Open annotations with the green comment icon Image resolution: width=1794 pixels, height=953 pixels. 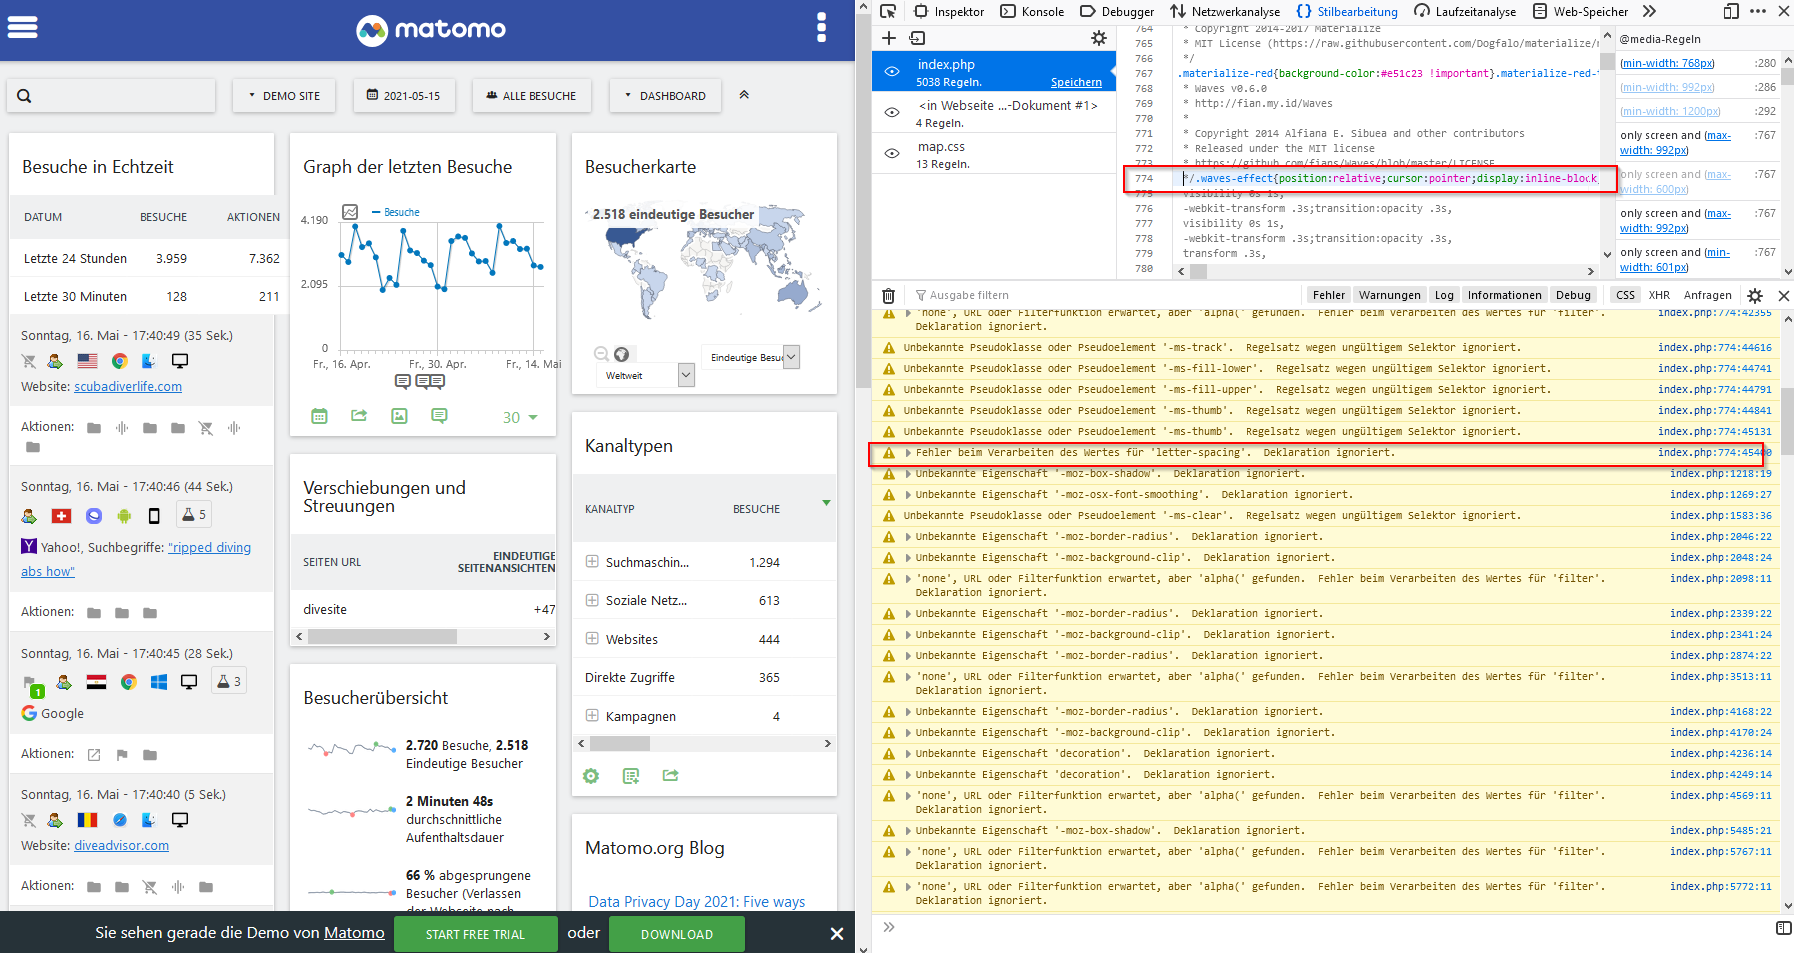coord(439,416)
